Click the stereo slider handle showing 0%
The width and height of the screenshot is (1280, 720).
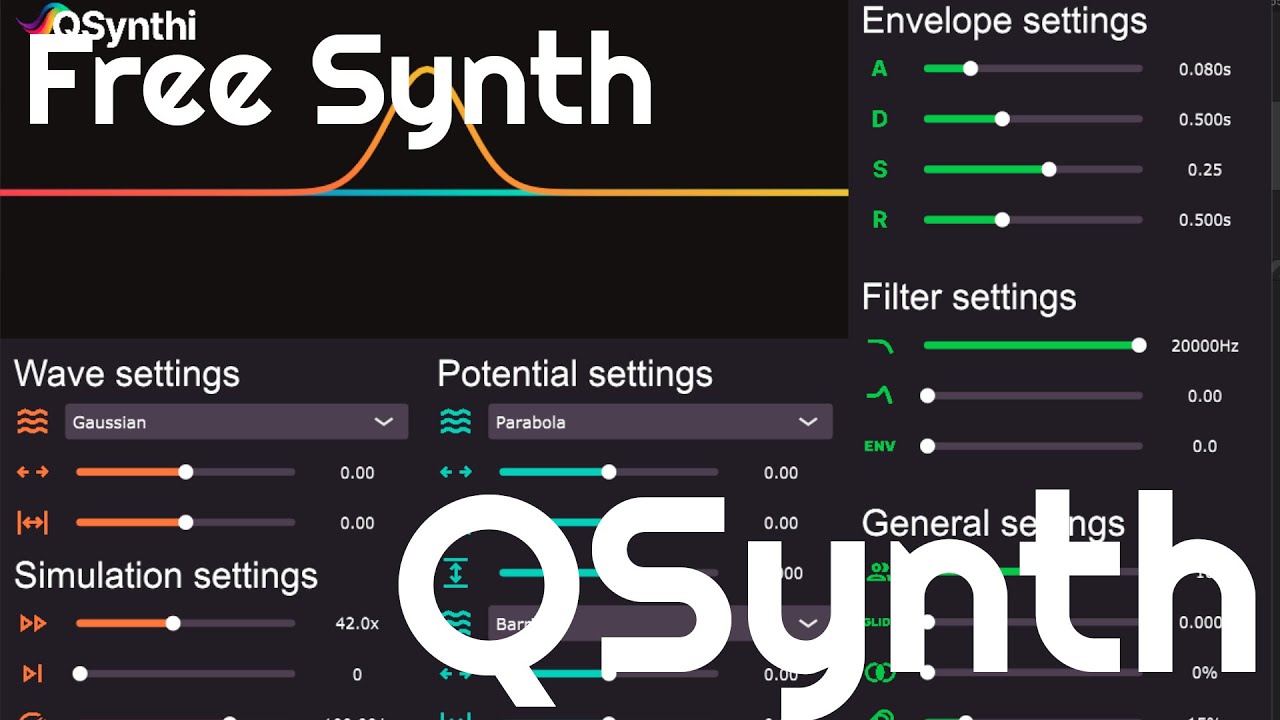(927, 673)
